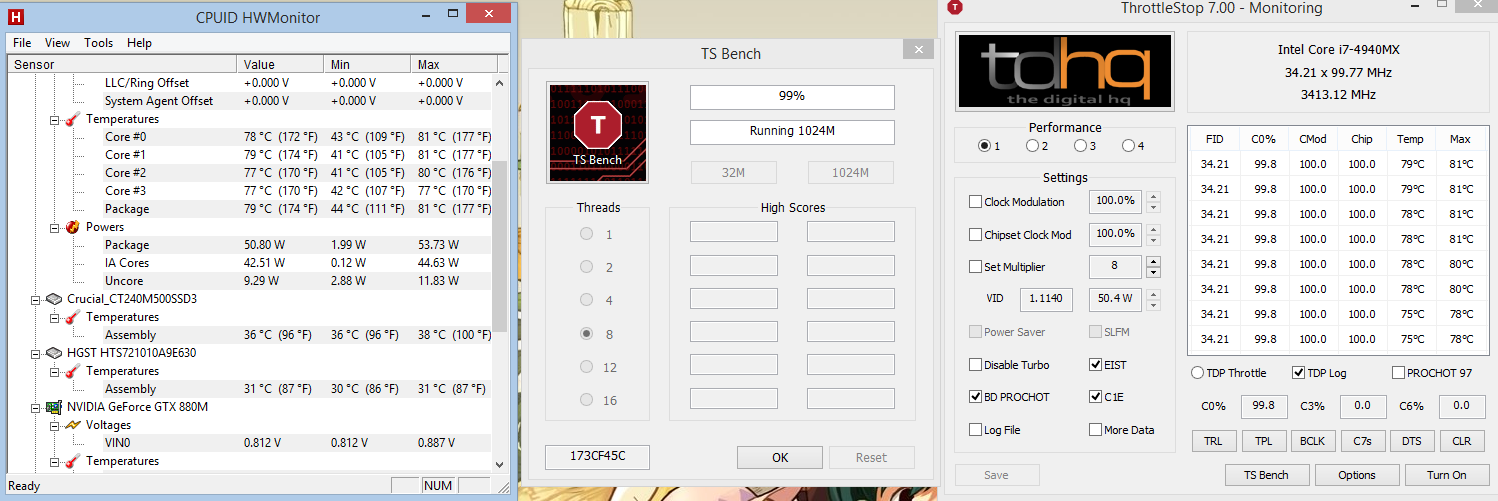Open the File menu in HWMonitor
Image resolution: width=1498 pixels, height=501 pixels.
pos(22,43)
